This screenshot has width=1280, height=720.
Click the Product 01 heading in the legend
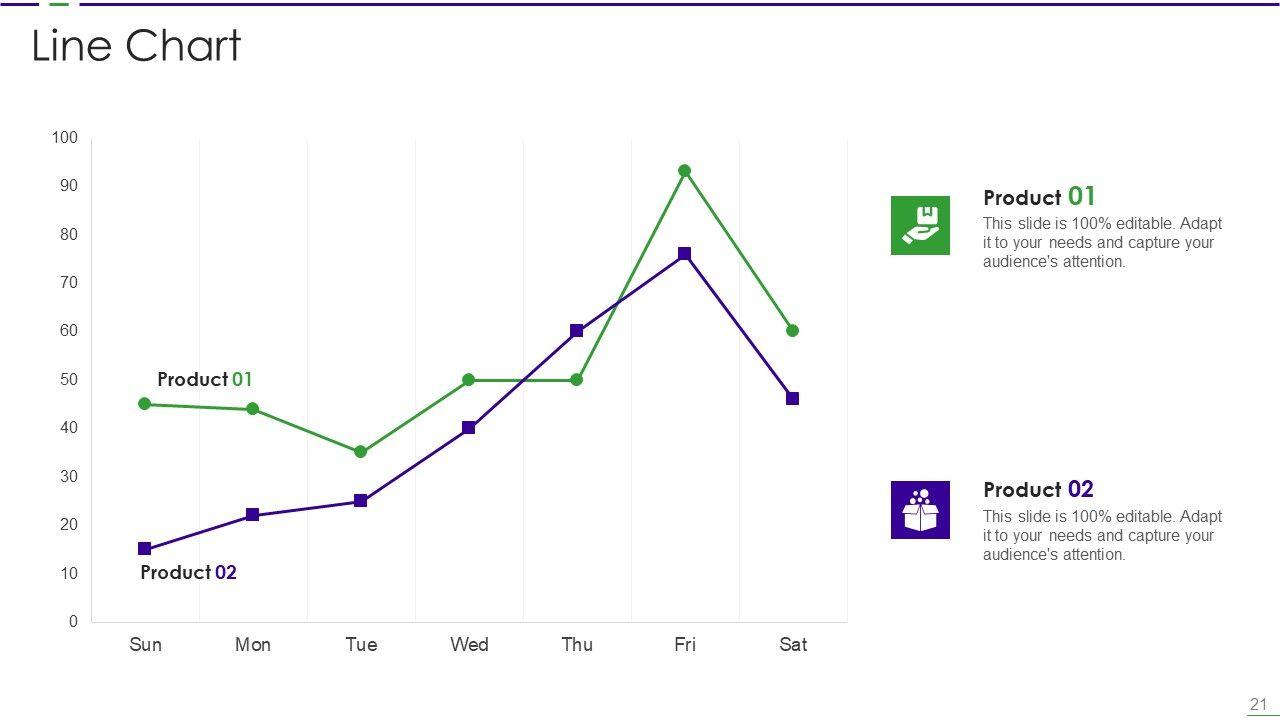(x=1039, y=197)
